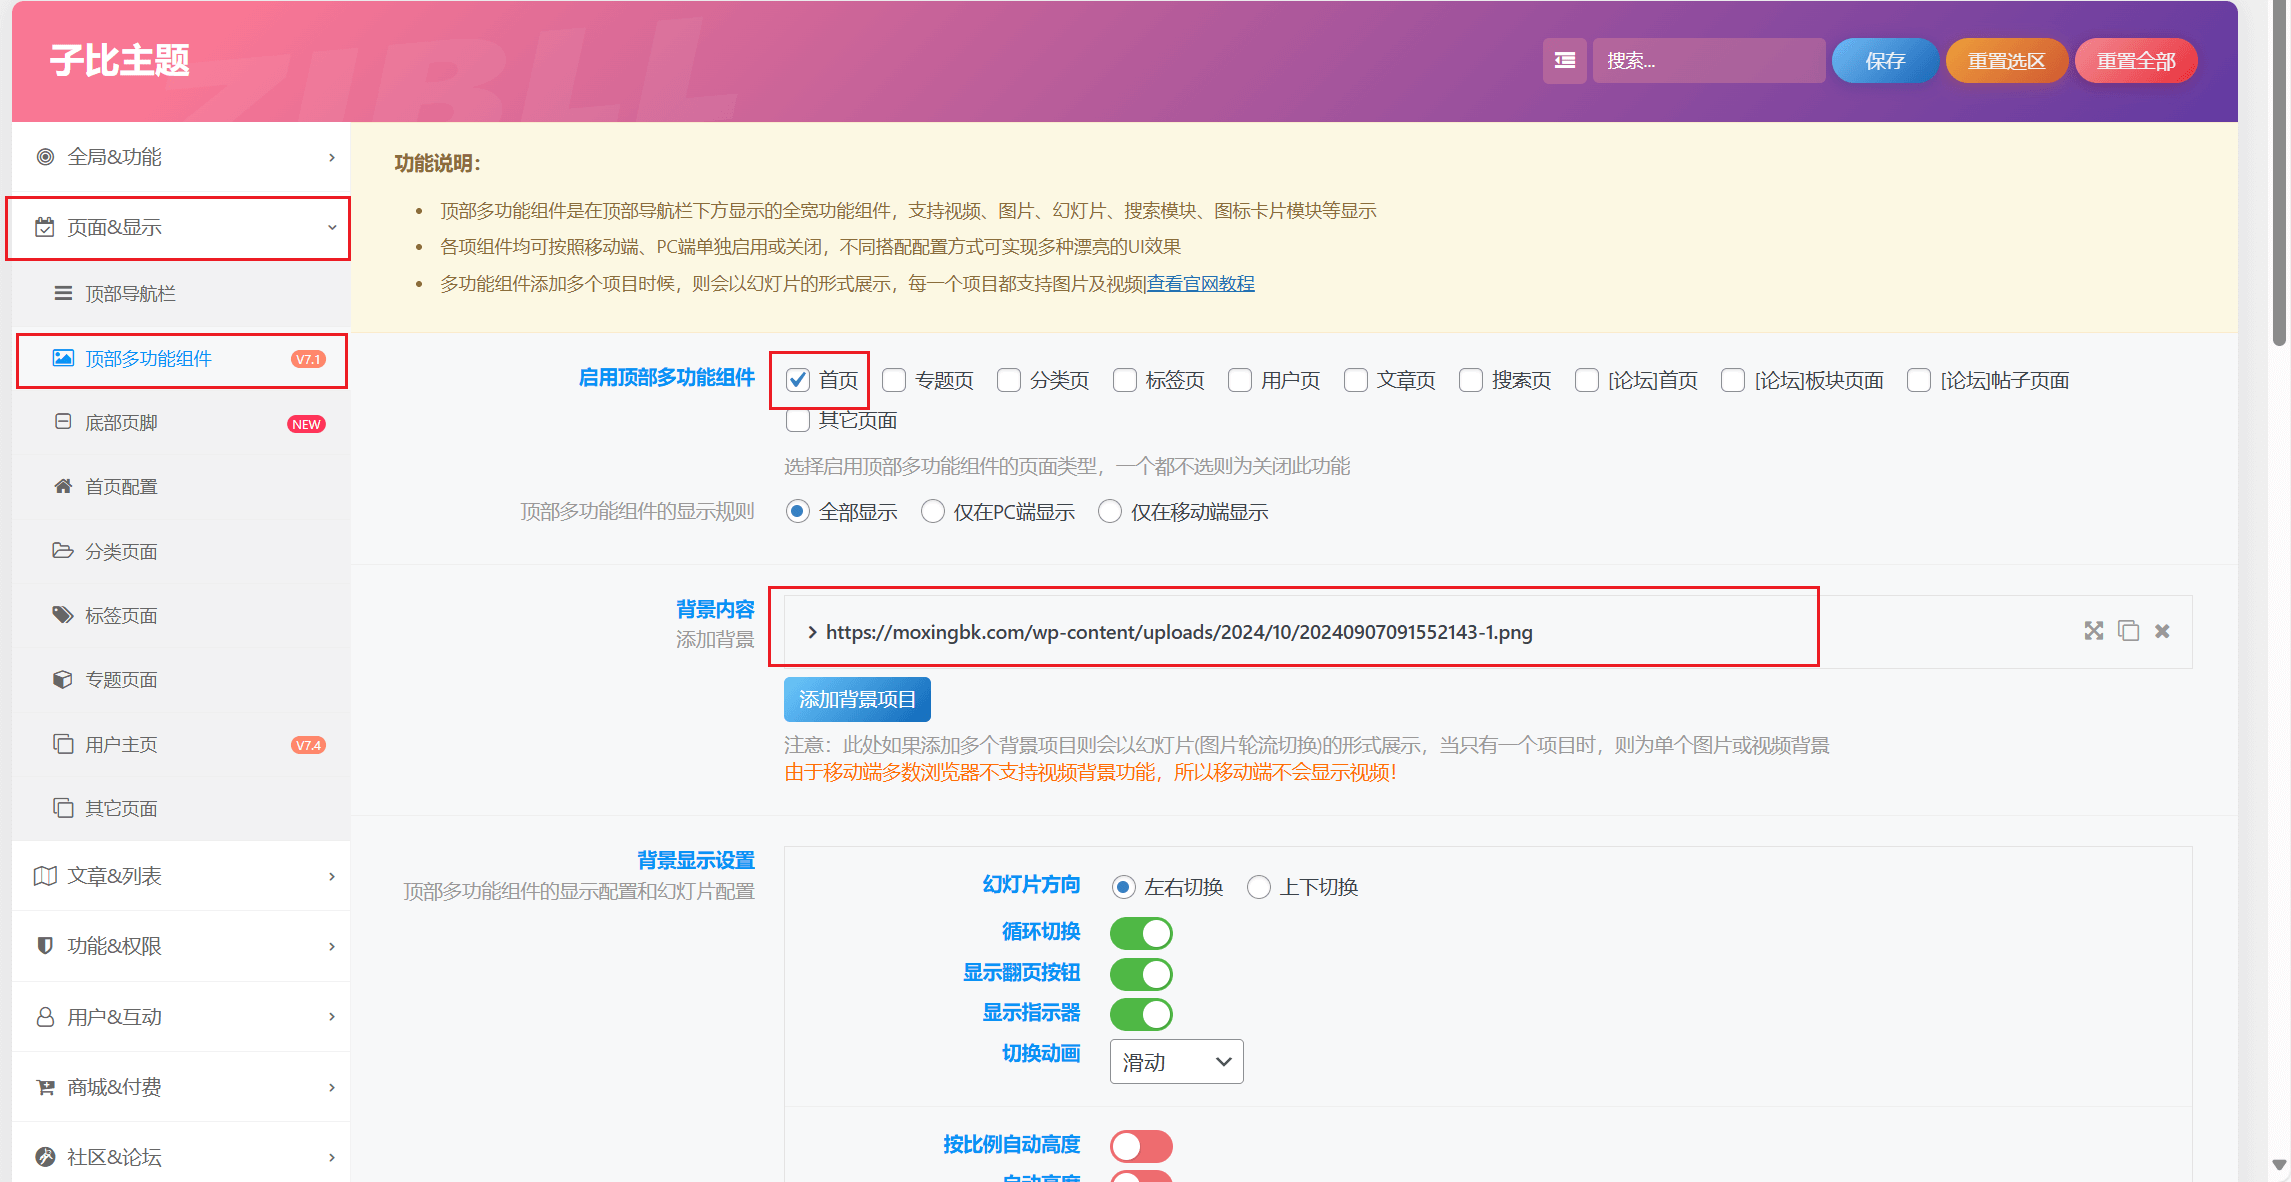
Task: Open 分类页面 menu item
Action: [x=182, y=551]
